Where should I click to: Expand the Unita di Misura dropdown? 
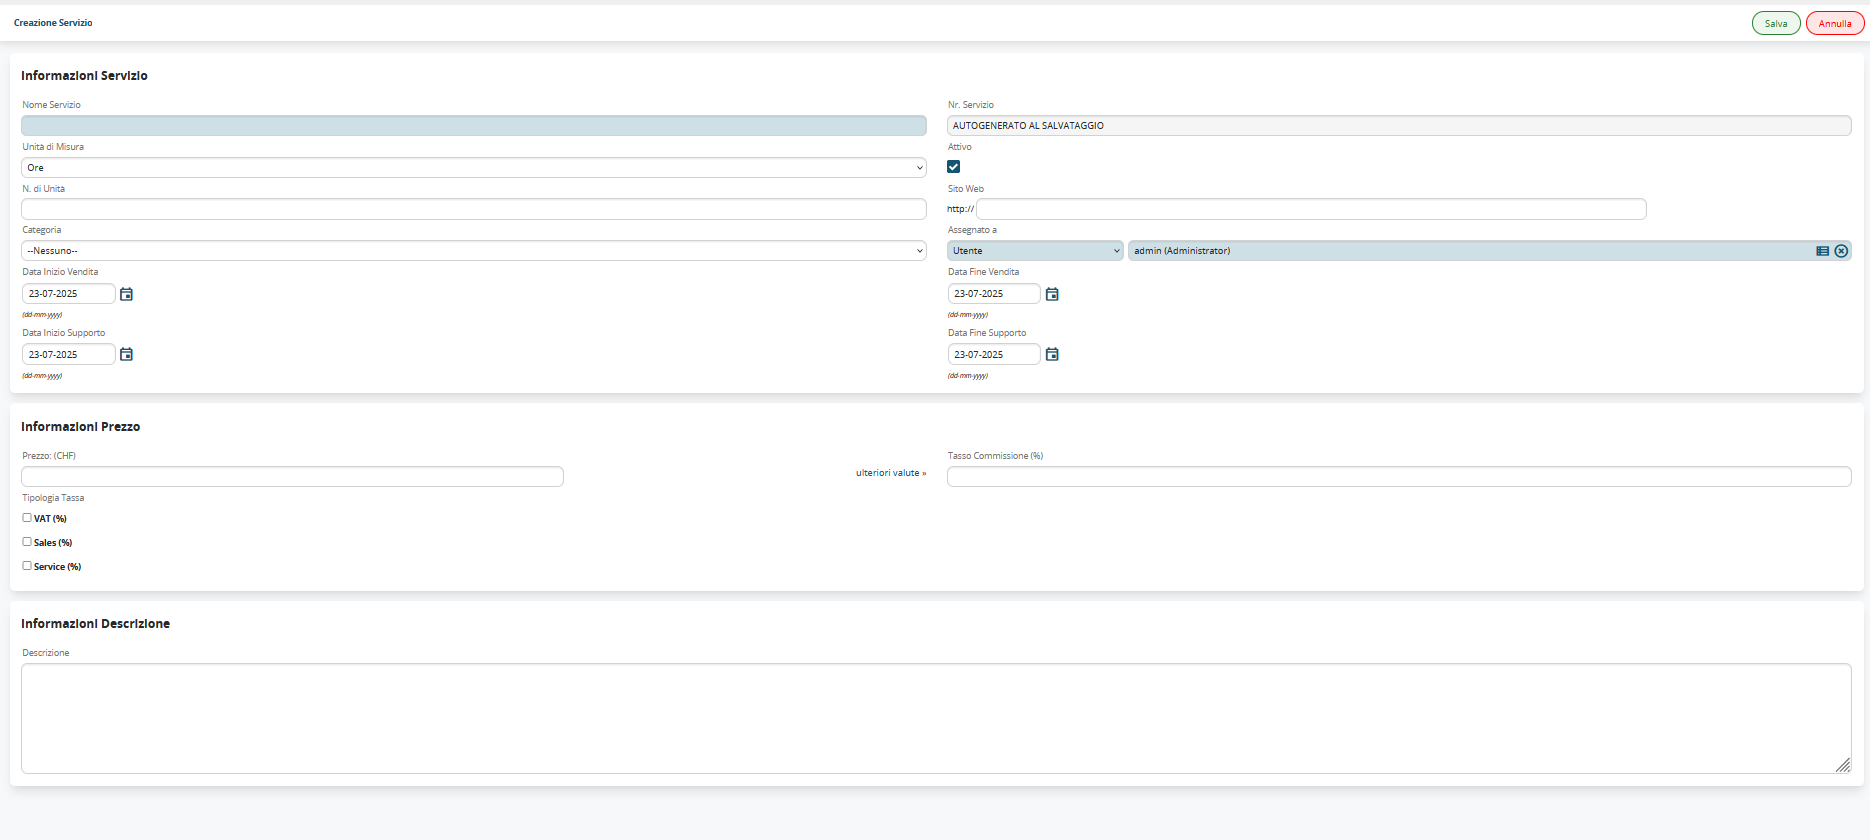click(473, 168)
